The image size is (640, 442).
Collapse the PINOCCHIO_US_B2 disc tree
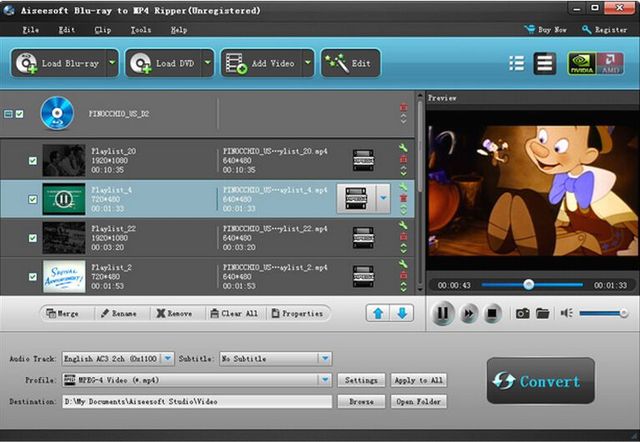[8, 114]
